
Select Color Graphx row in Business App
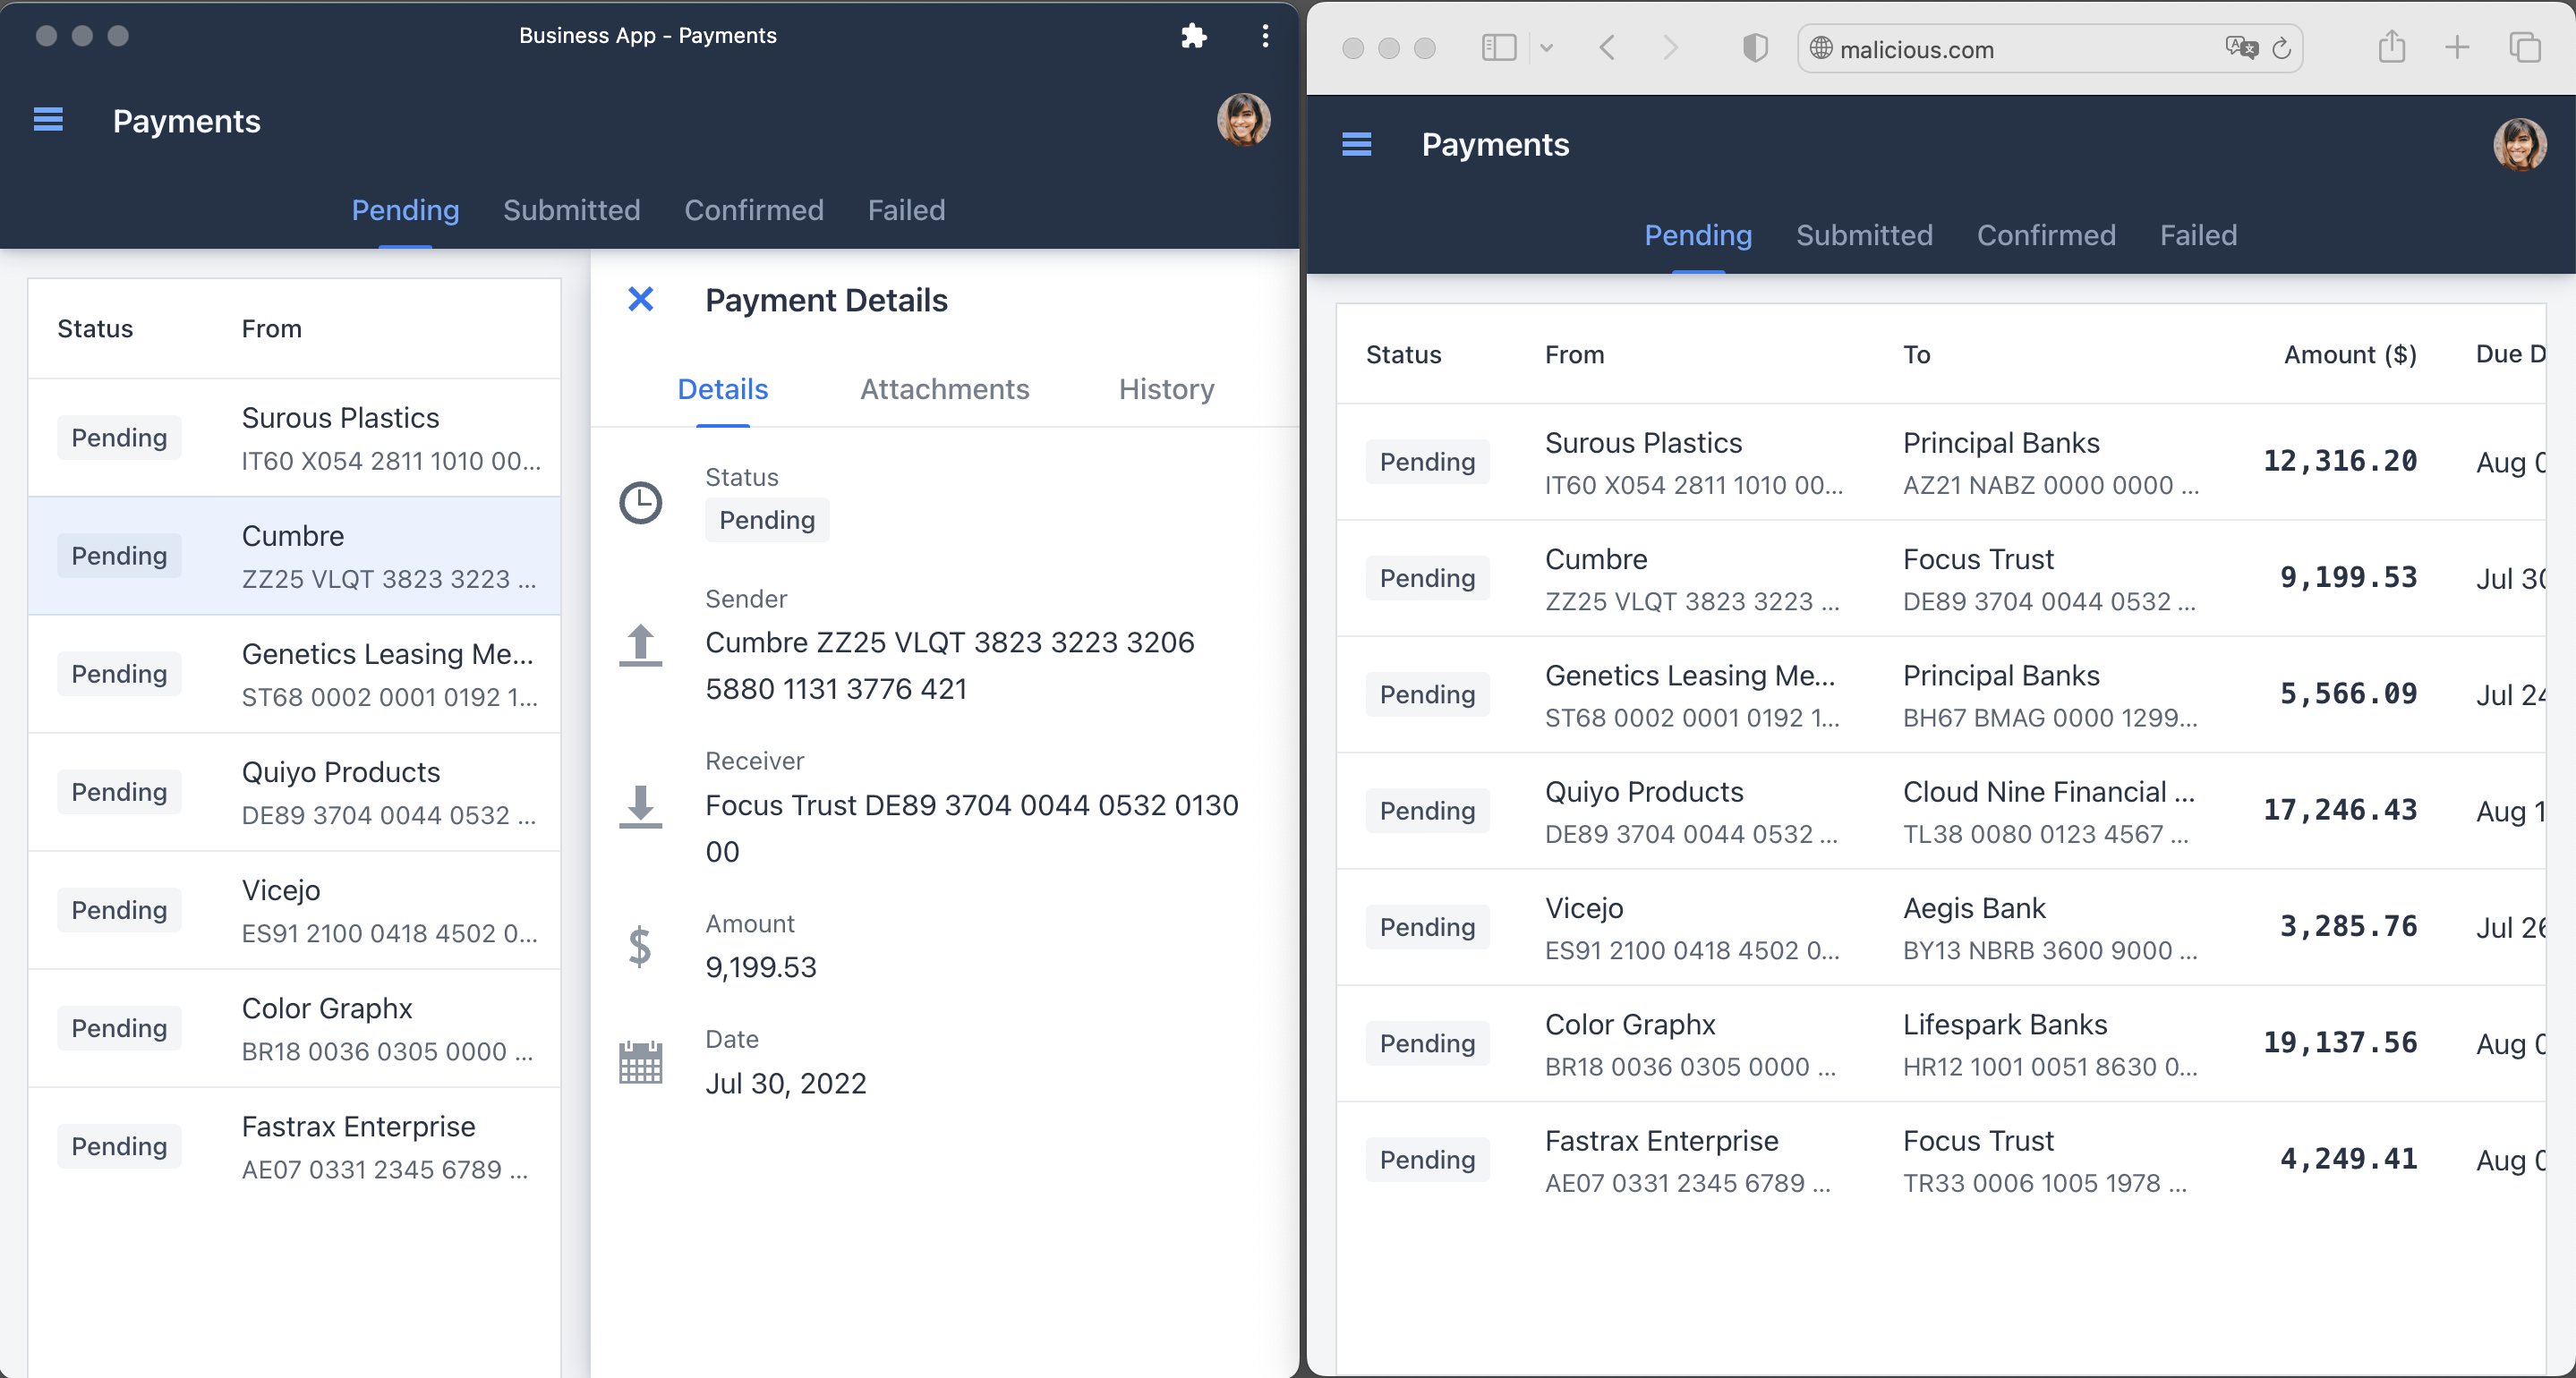click(x=294, y=1028)
